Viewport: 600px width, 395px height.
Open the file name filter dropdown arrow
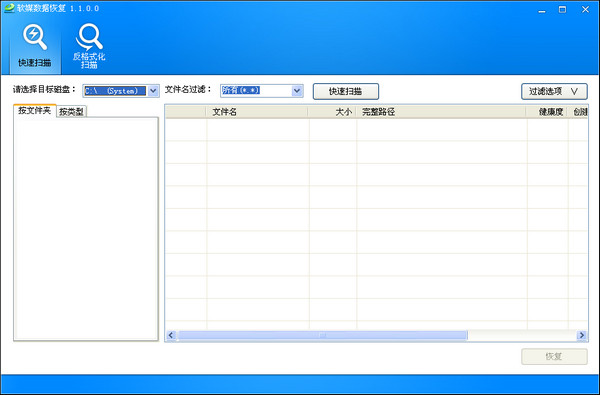(297, 91)
